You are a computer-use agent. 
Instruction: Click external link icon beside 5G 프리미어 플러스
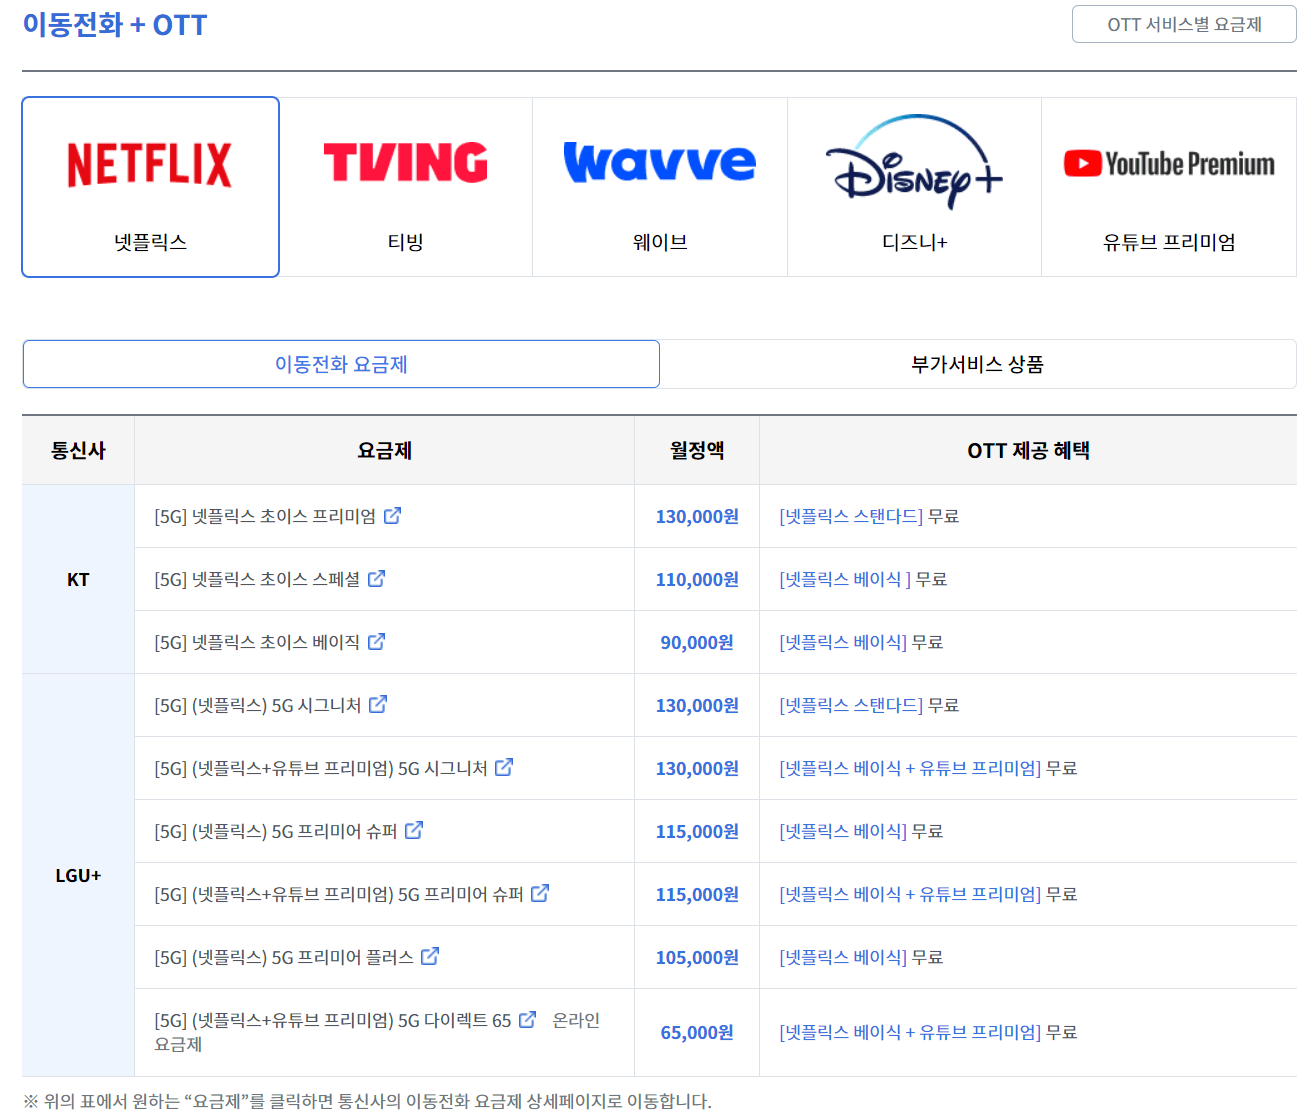point(431,956)
